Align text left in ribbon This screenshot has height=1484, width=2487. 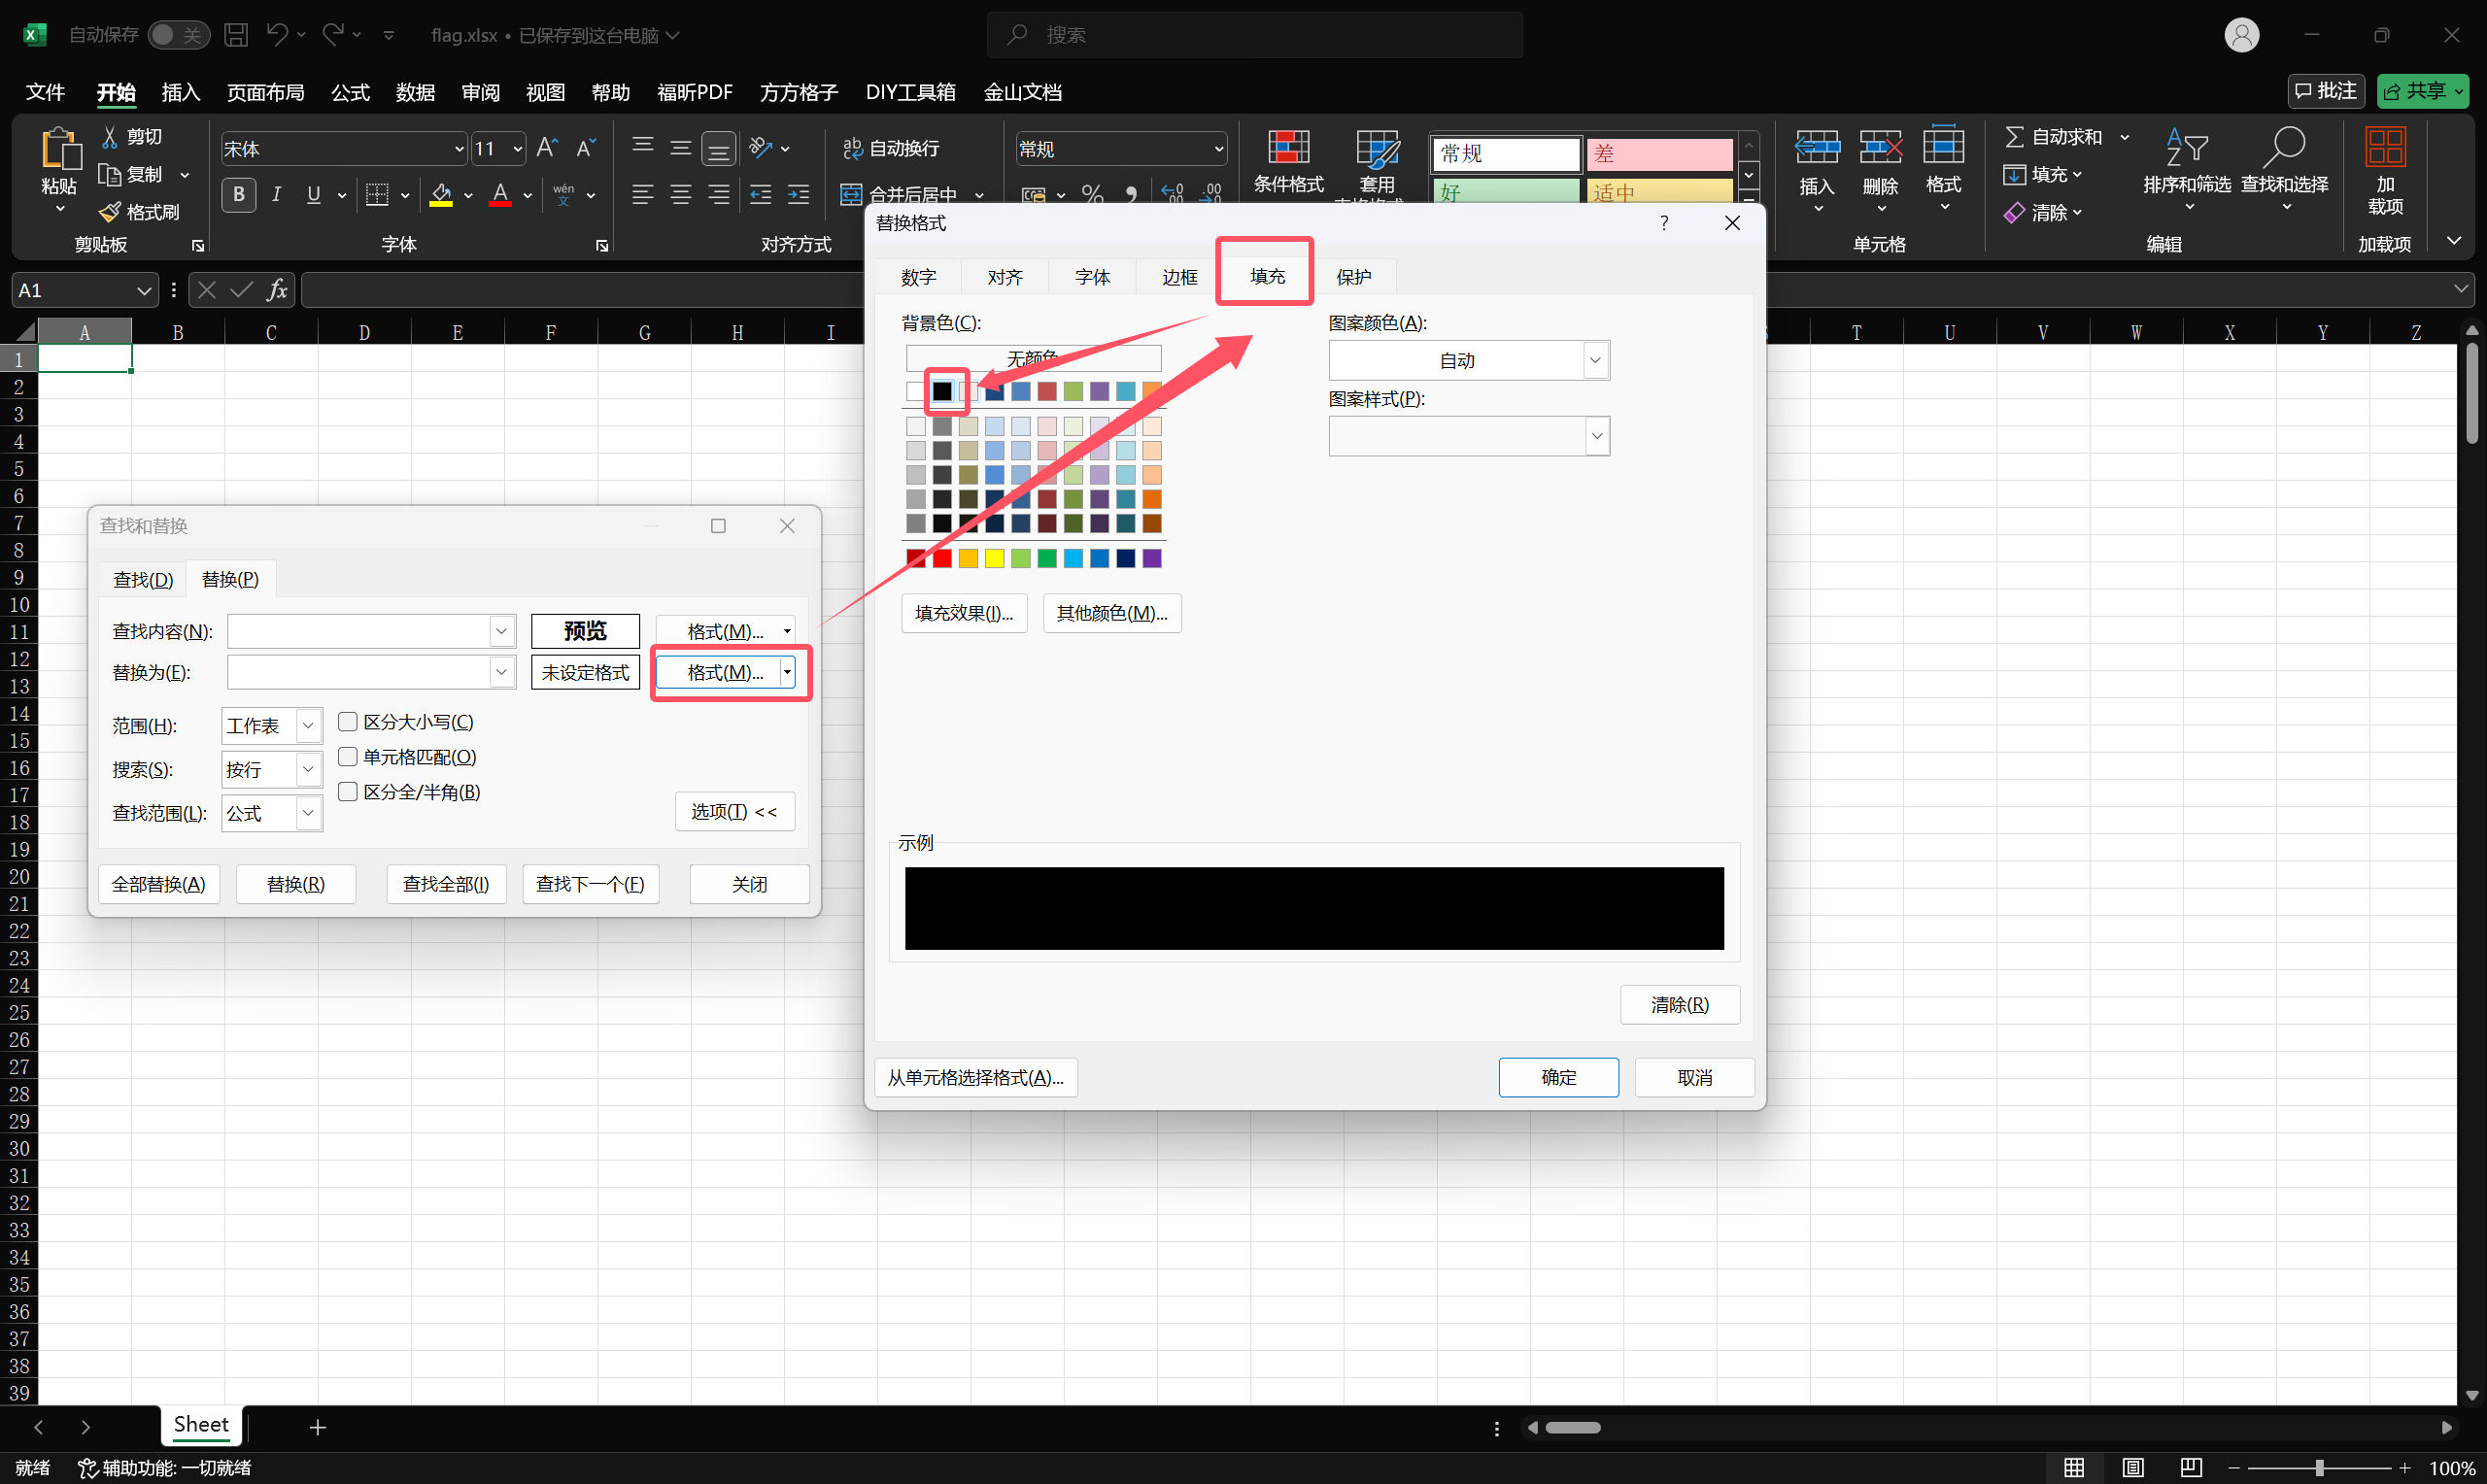coord(642,194)
